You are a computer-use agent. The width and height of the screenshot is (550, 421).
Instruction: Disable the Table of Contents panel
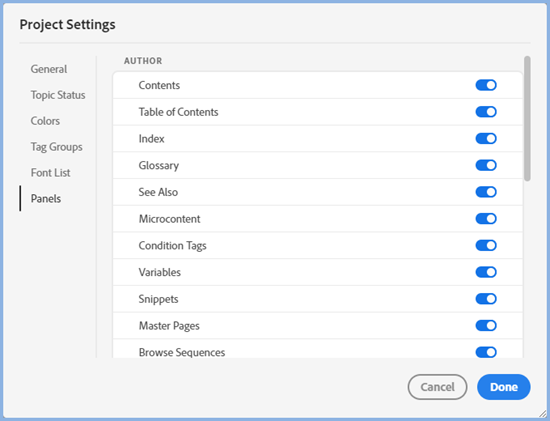pos(486,112)
